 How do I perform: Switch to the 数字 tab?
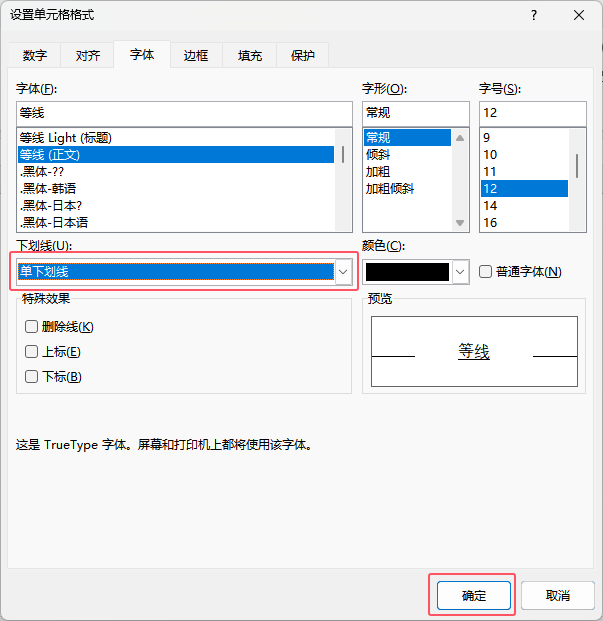(x=34, y=55)
